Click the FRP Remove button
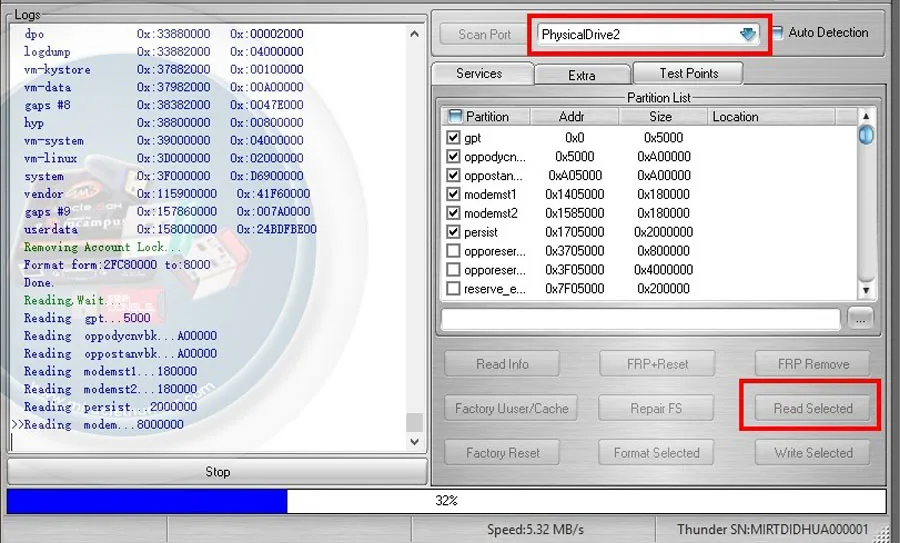The image size is (900, 543). pyautogui.click(x=813, y=364)
